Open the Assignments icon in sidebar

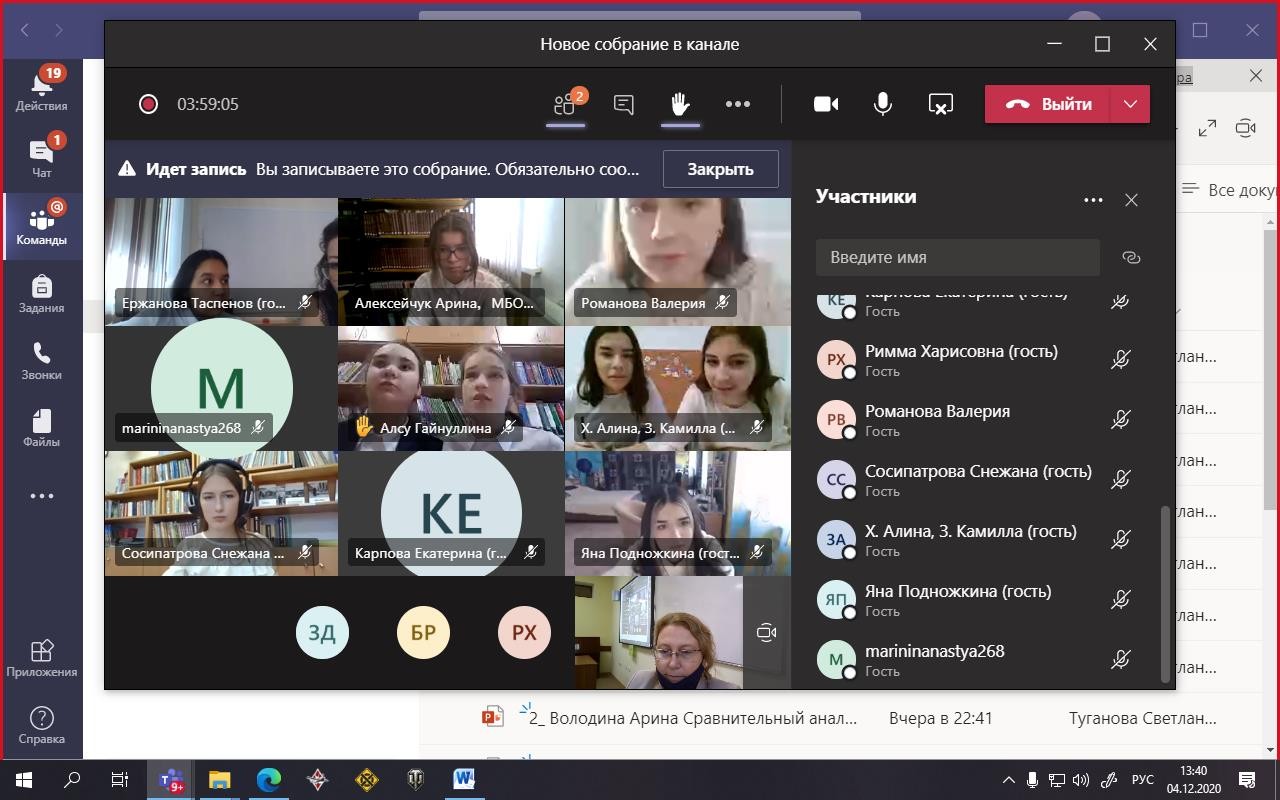coord(41,294)
